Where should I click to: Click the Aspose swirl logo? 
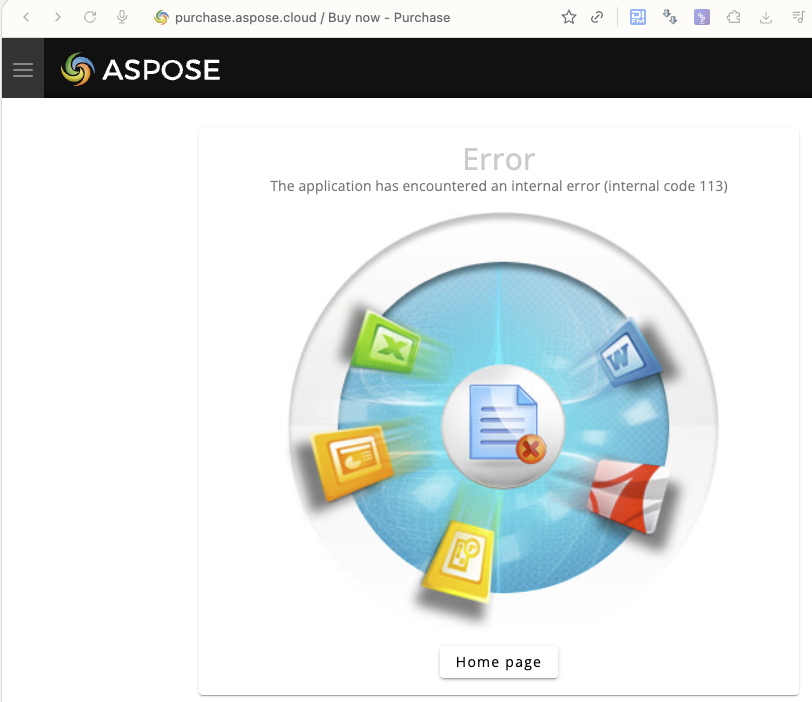(x=78, y=69)
